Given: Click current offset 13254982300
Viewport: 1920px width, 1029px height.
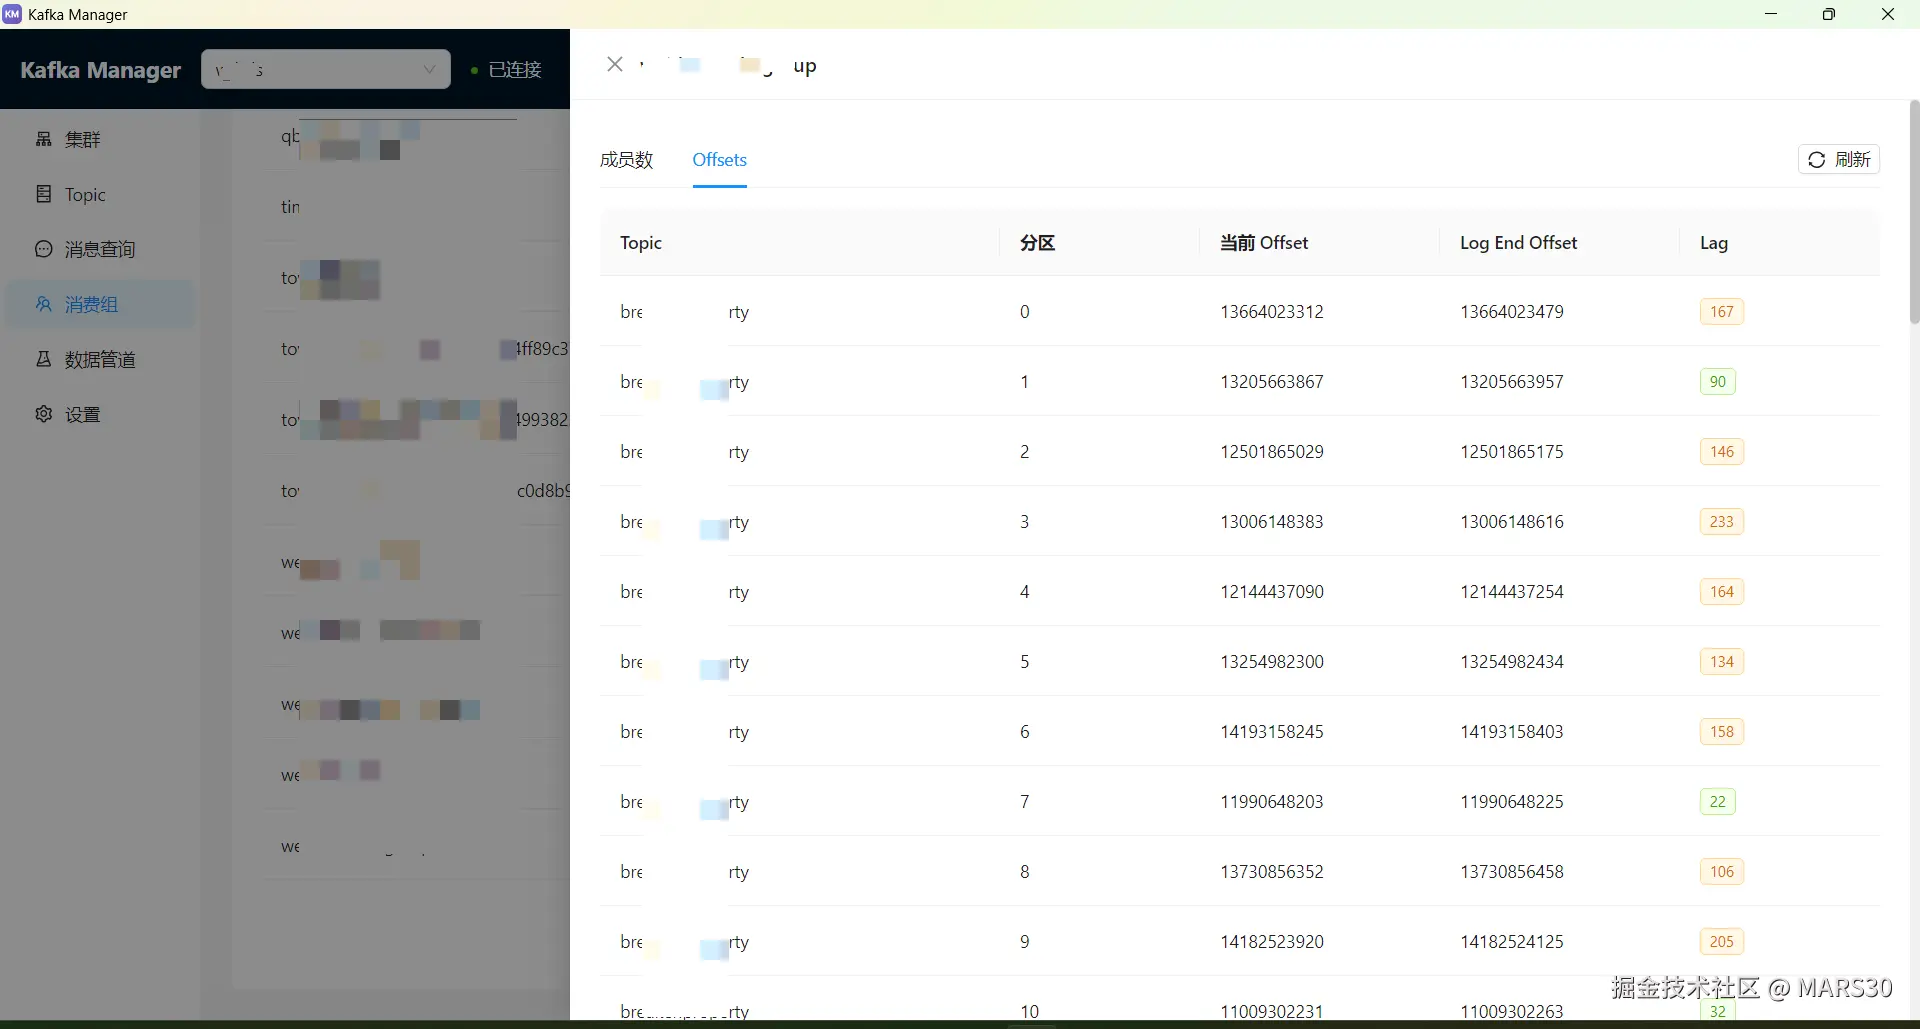Looking at the screenshot, I should [1272, 662].
